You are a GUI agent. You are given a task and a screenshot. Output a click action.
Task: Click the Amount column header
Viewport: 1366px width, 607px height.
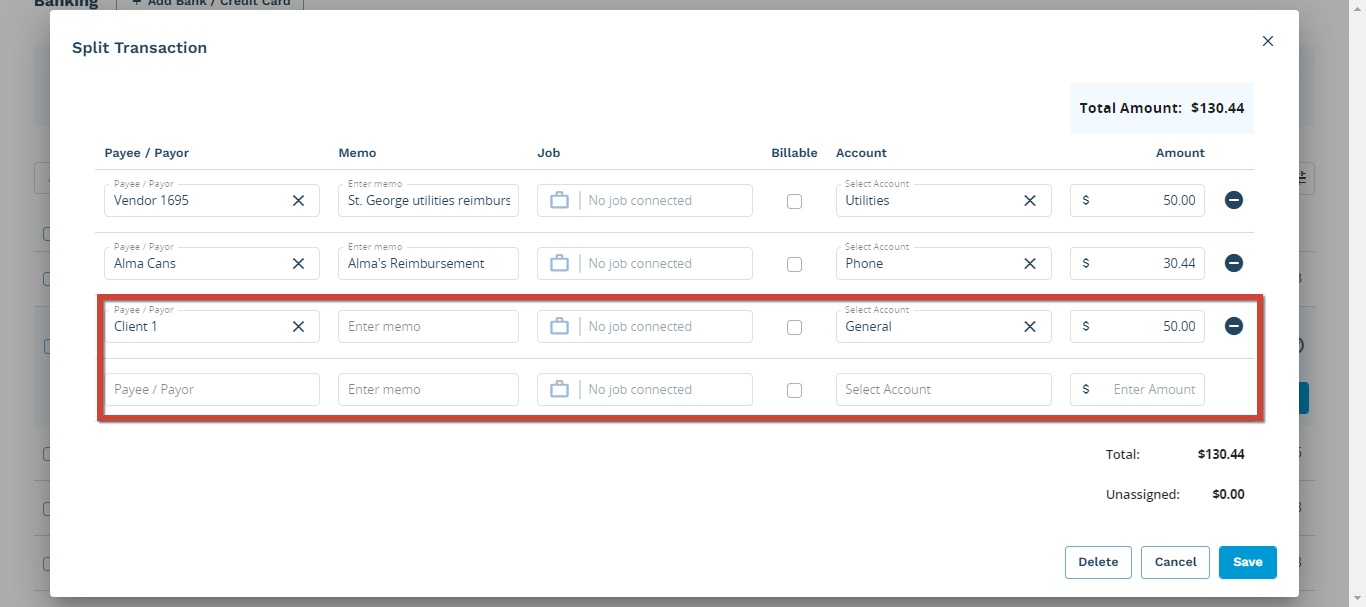coord(1180,153)
